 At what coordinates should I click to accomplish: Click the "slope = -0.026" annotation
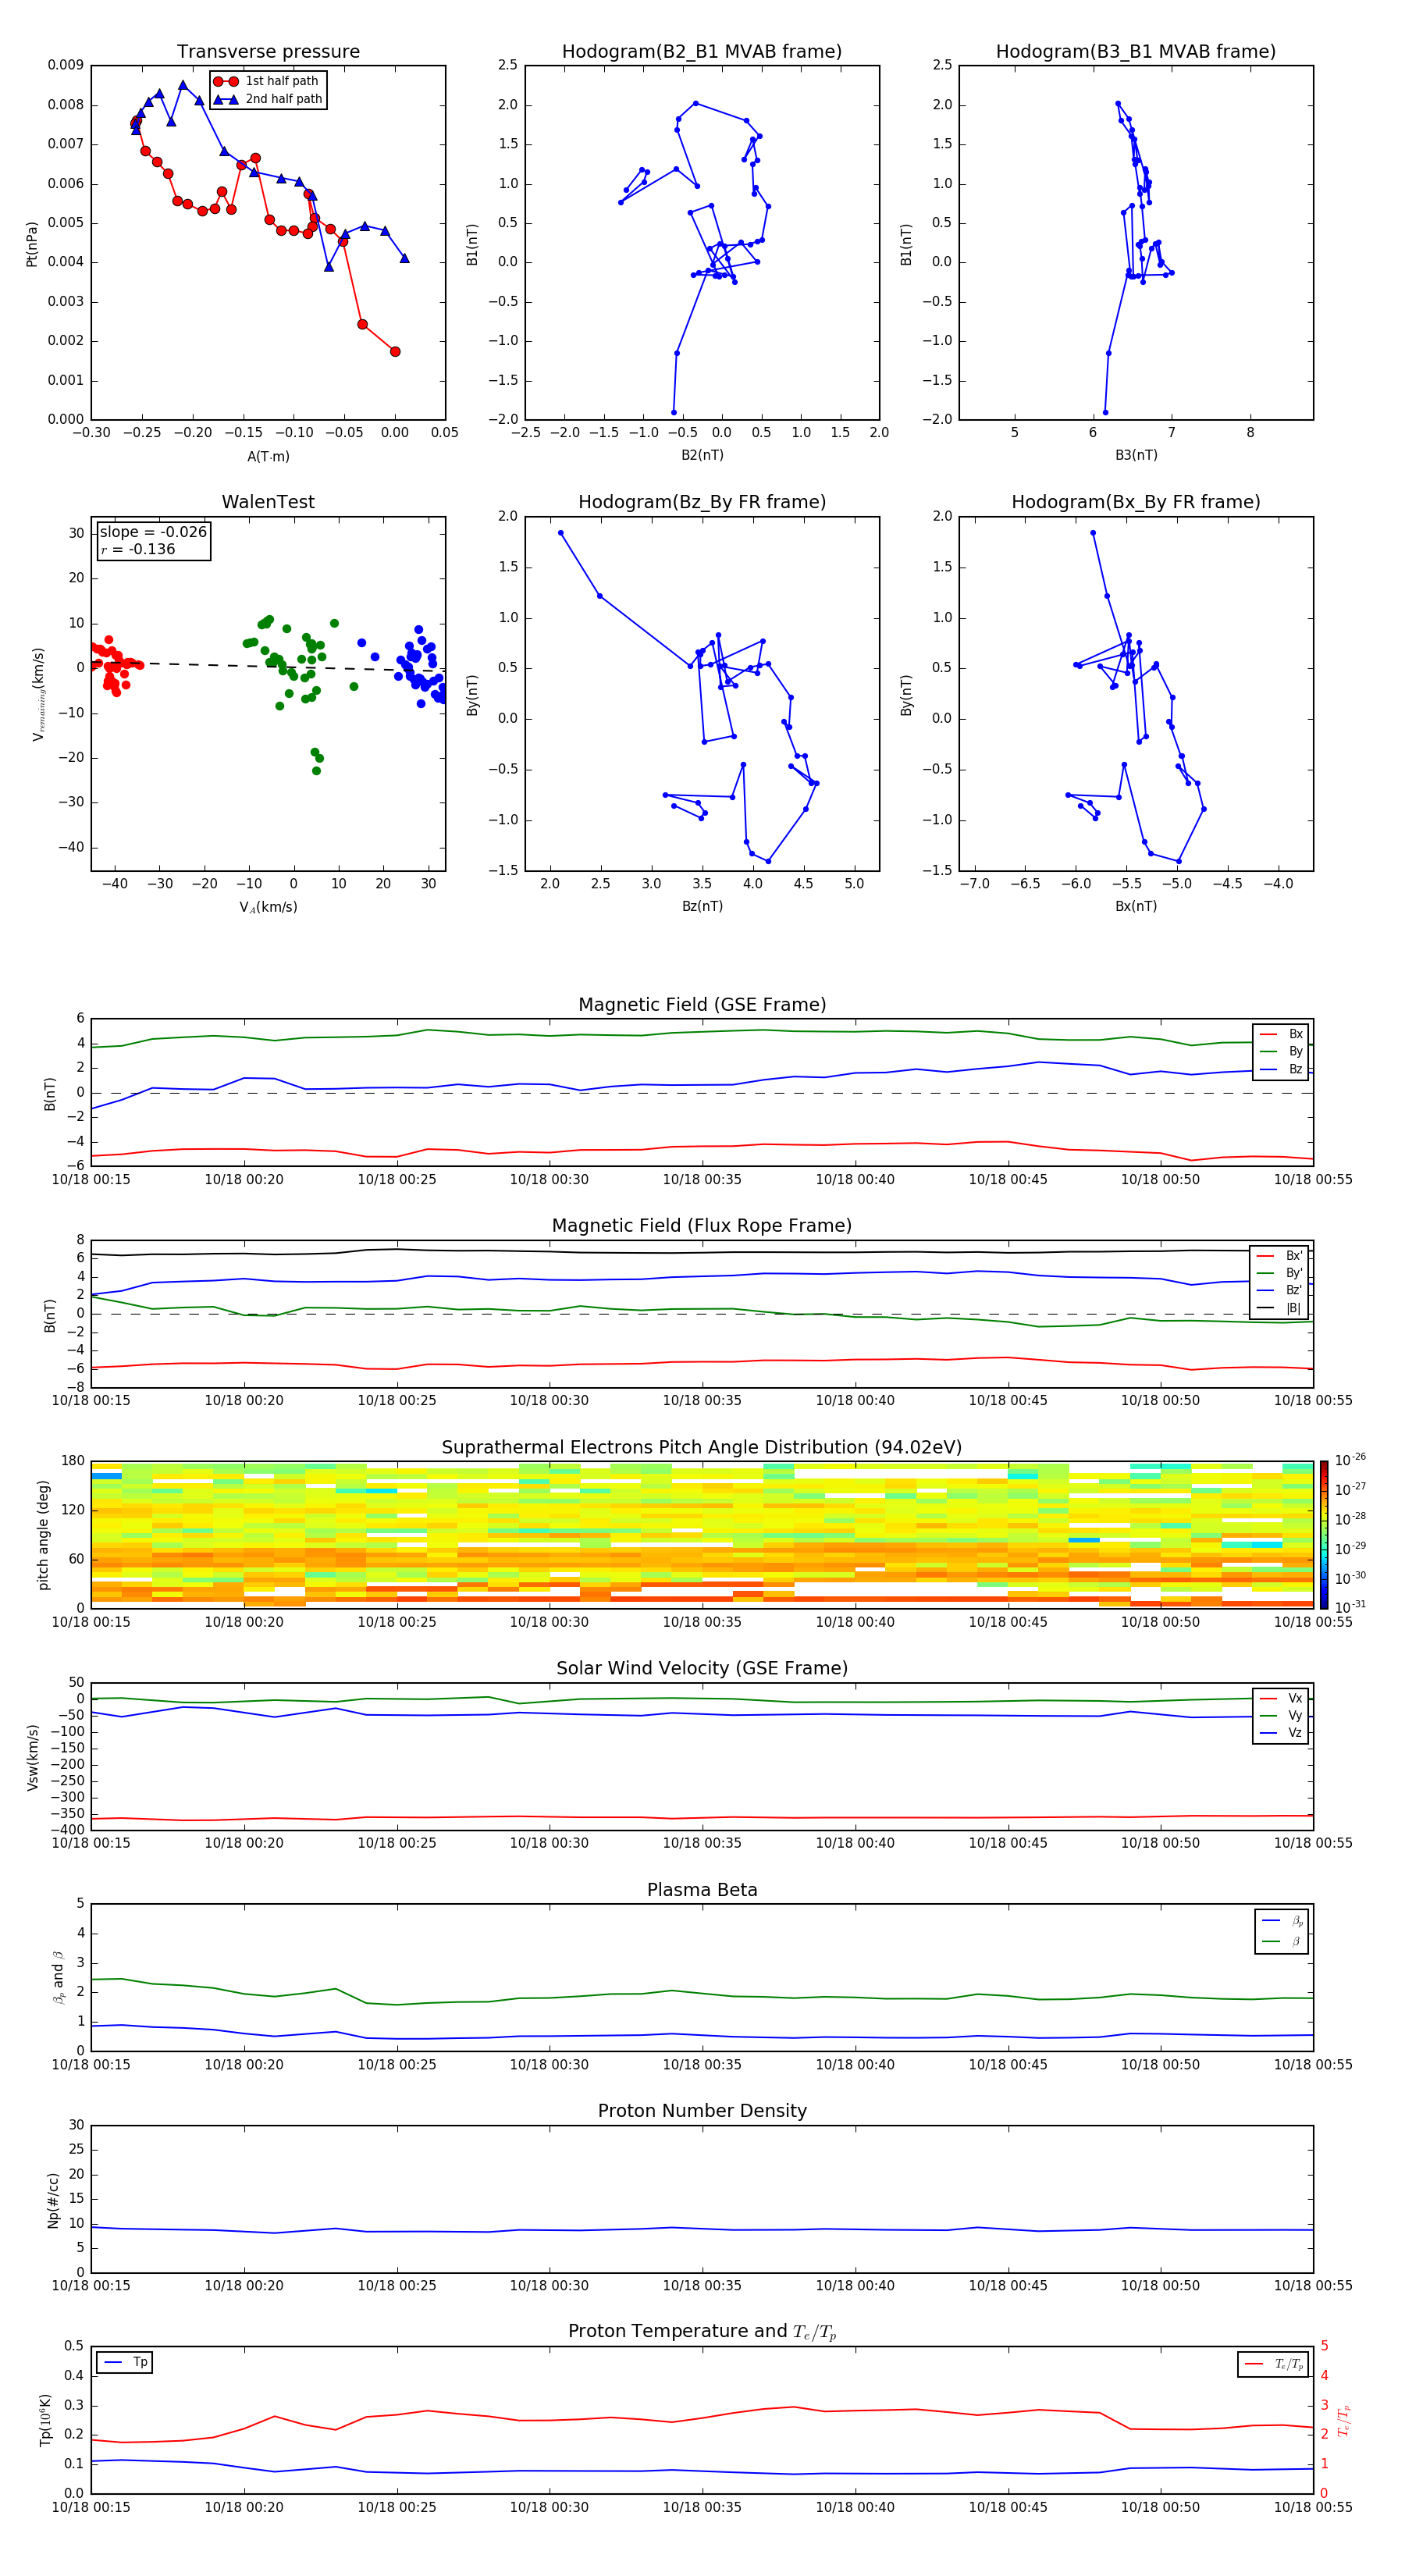tap(153, 532)
